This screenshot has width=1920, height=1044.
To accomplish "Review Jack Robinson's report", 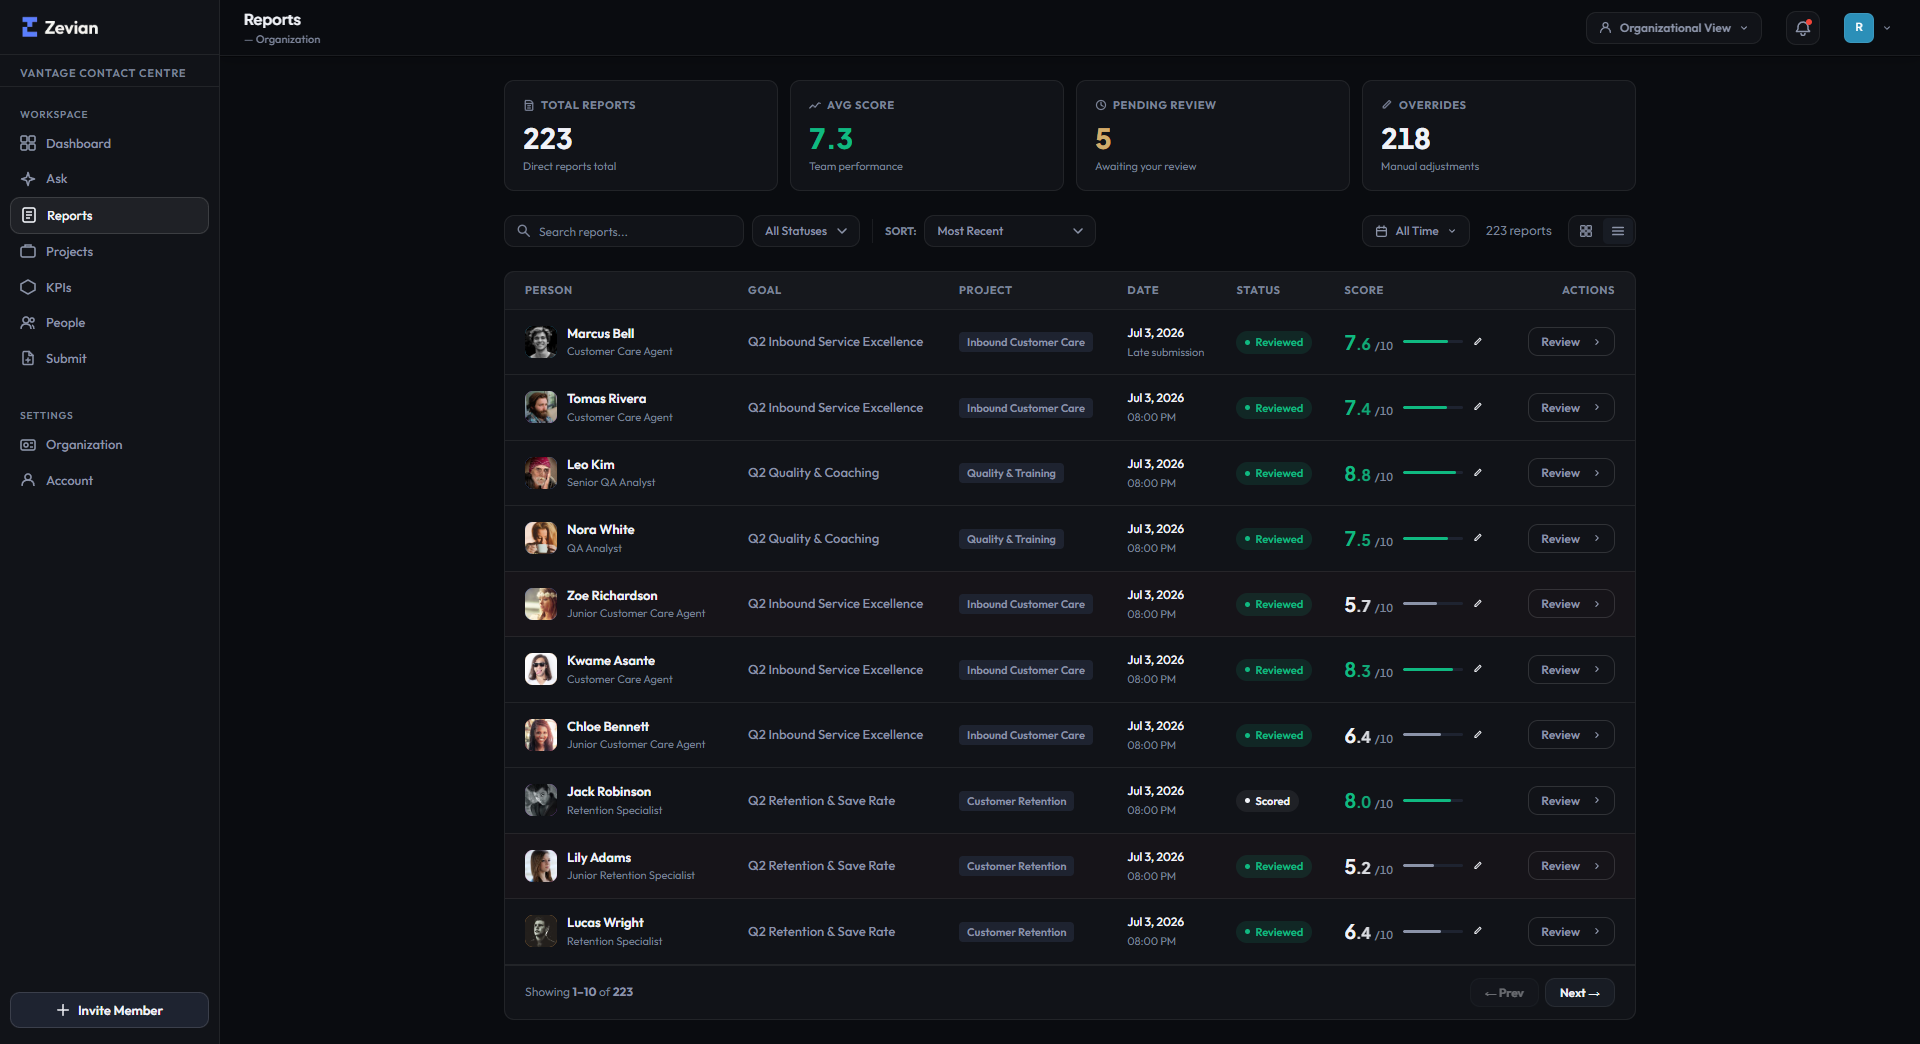I will coord(1571,801).
